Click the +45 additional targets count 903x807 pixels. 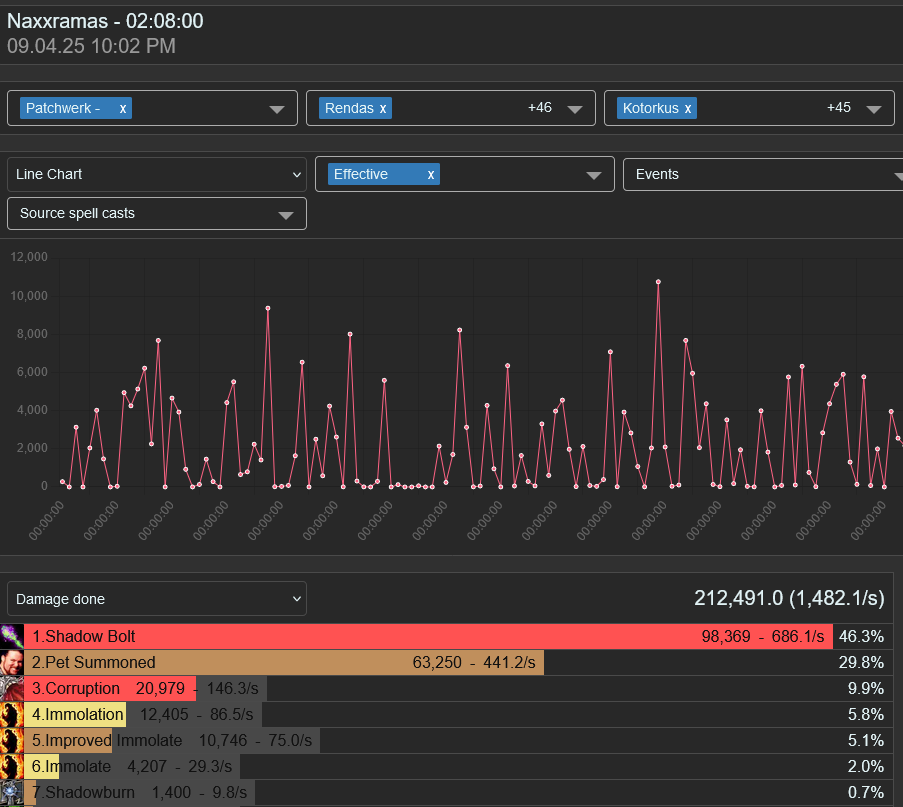click(838, 108)
